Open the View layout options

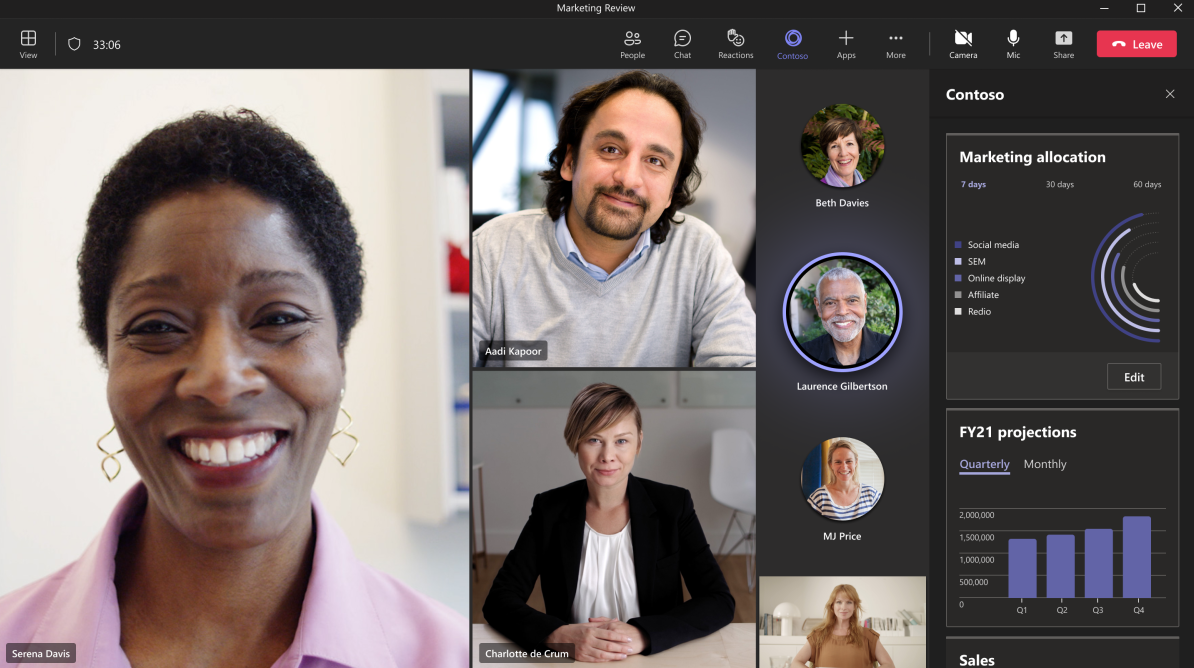(x=28, y=43)
